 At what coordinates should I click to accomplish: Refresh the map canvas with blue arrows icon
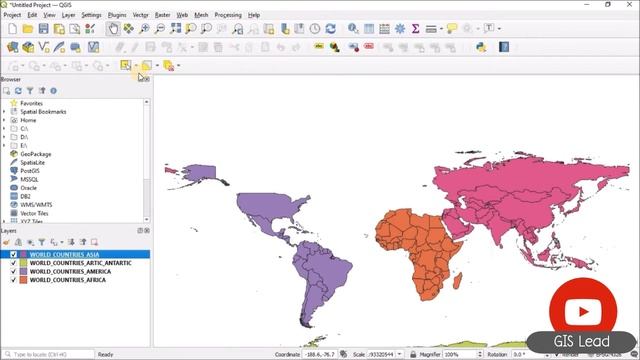click(330, 29)
